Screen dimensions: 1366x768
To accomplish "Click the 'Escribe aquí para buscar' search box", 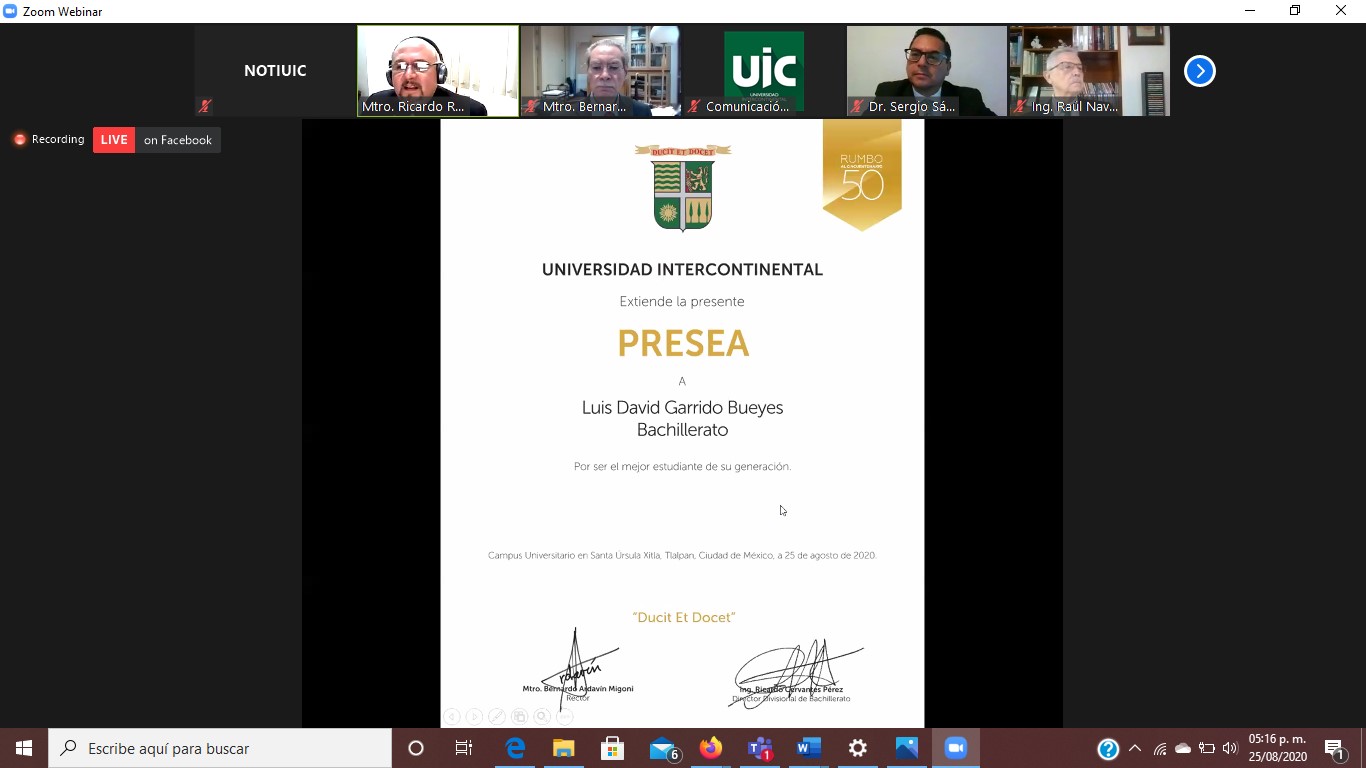I will (220, 748).
